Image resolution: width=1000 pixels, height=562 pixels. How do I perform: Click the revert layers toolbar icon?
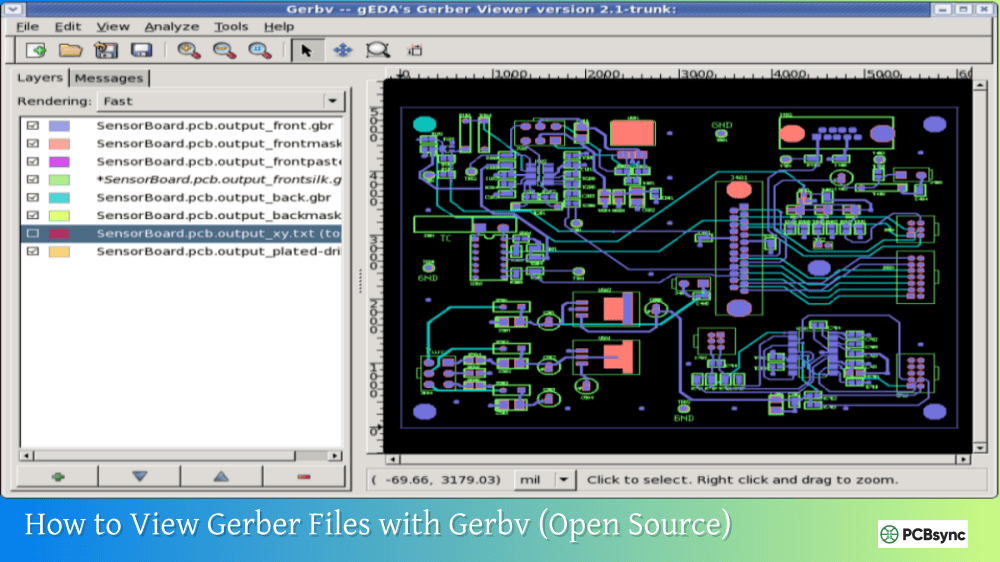106,50
